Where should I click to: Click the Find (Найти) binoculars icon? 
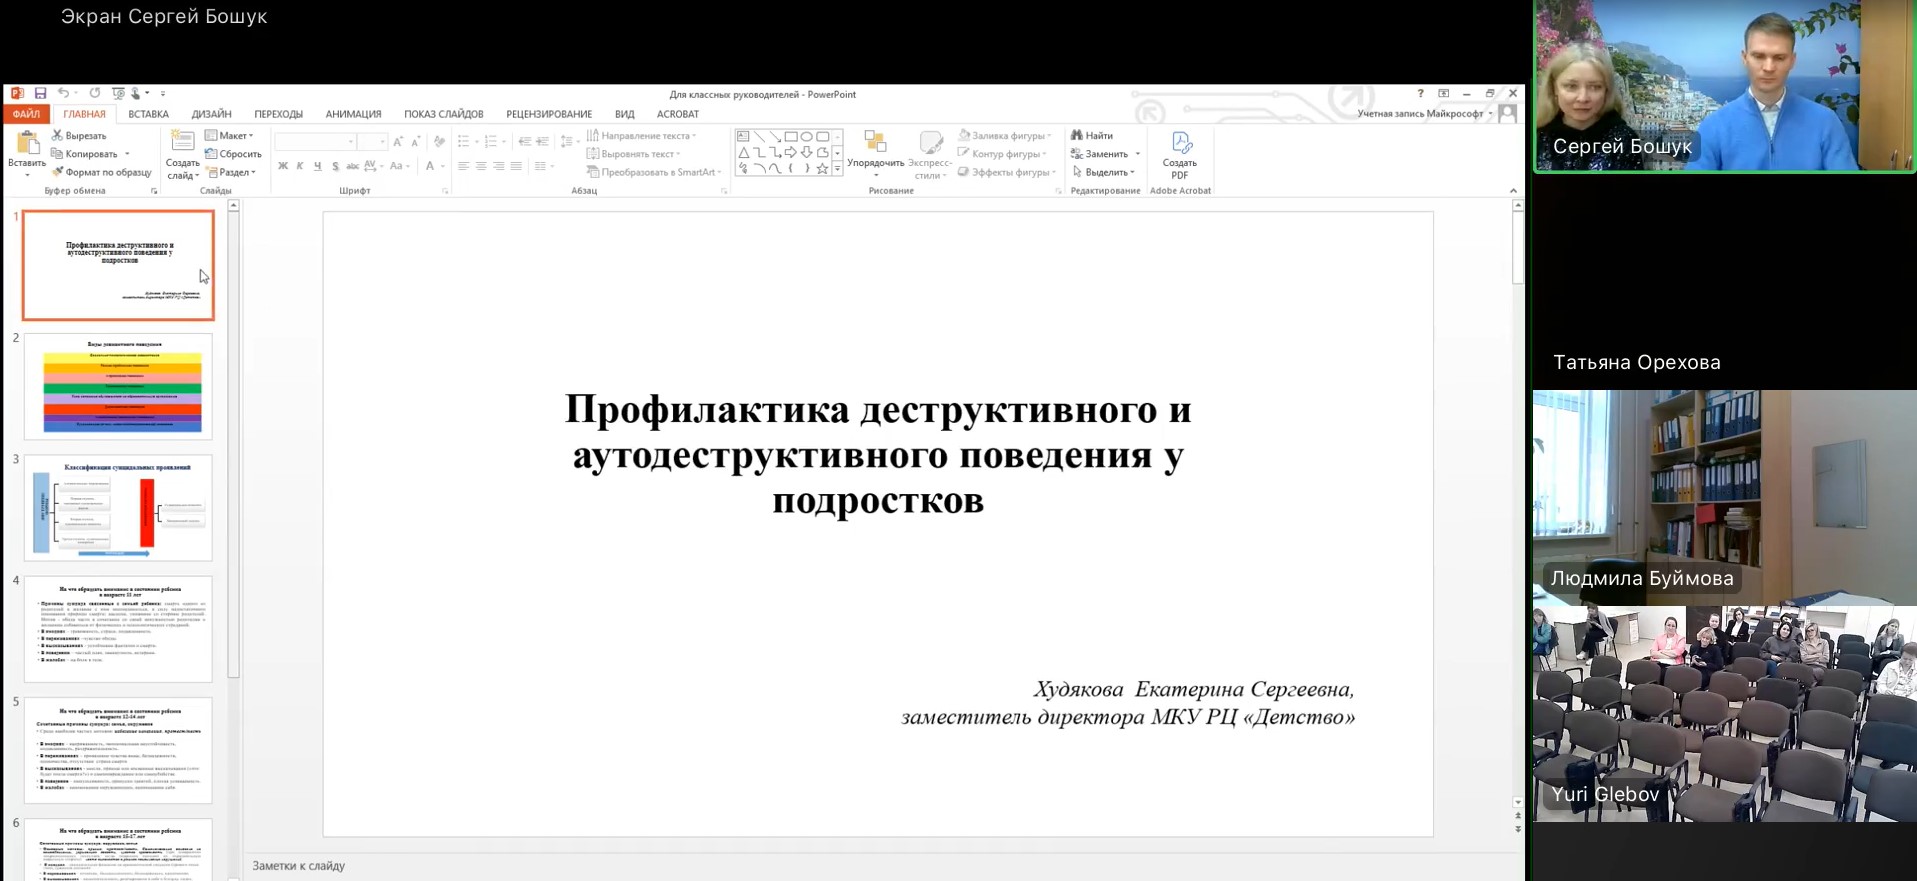point(1077,136)
